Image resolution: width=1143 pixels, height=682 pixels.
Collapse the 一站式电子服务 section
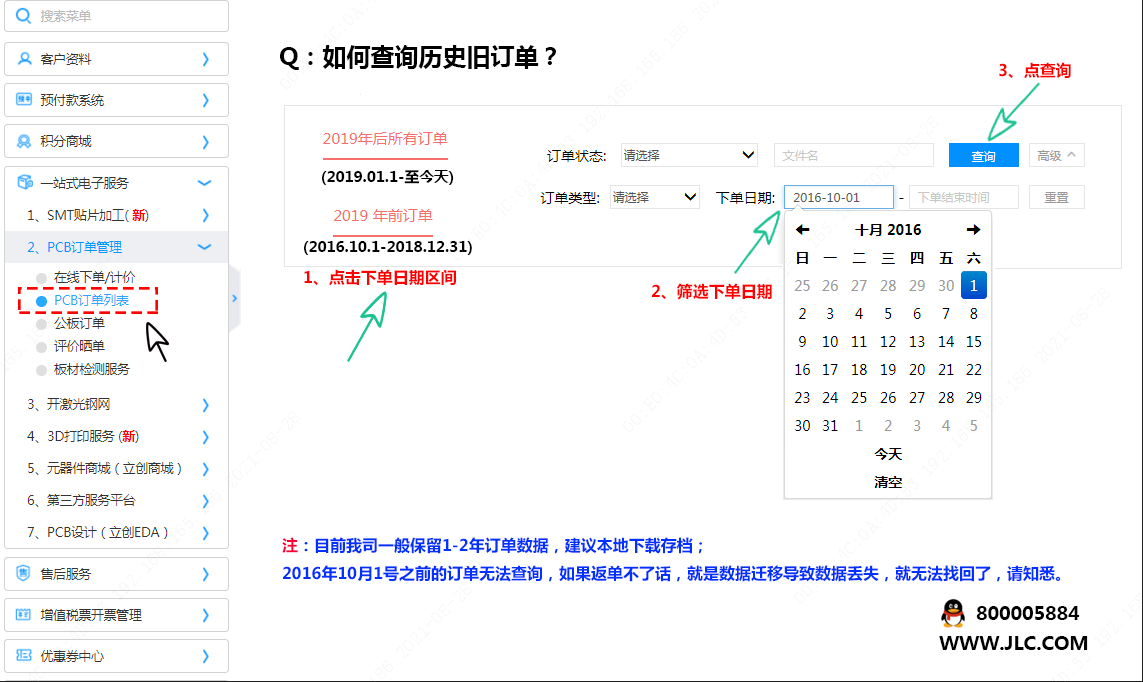point(204,183)
